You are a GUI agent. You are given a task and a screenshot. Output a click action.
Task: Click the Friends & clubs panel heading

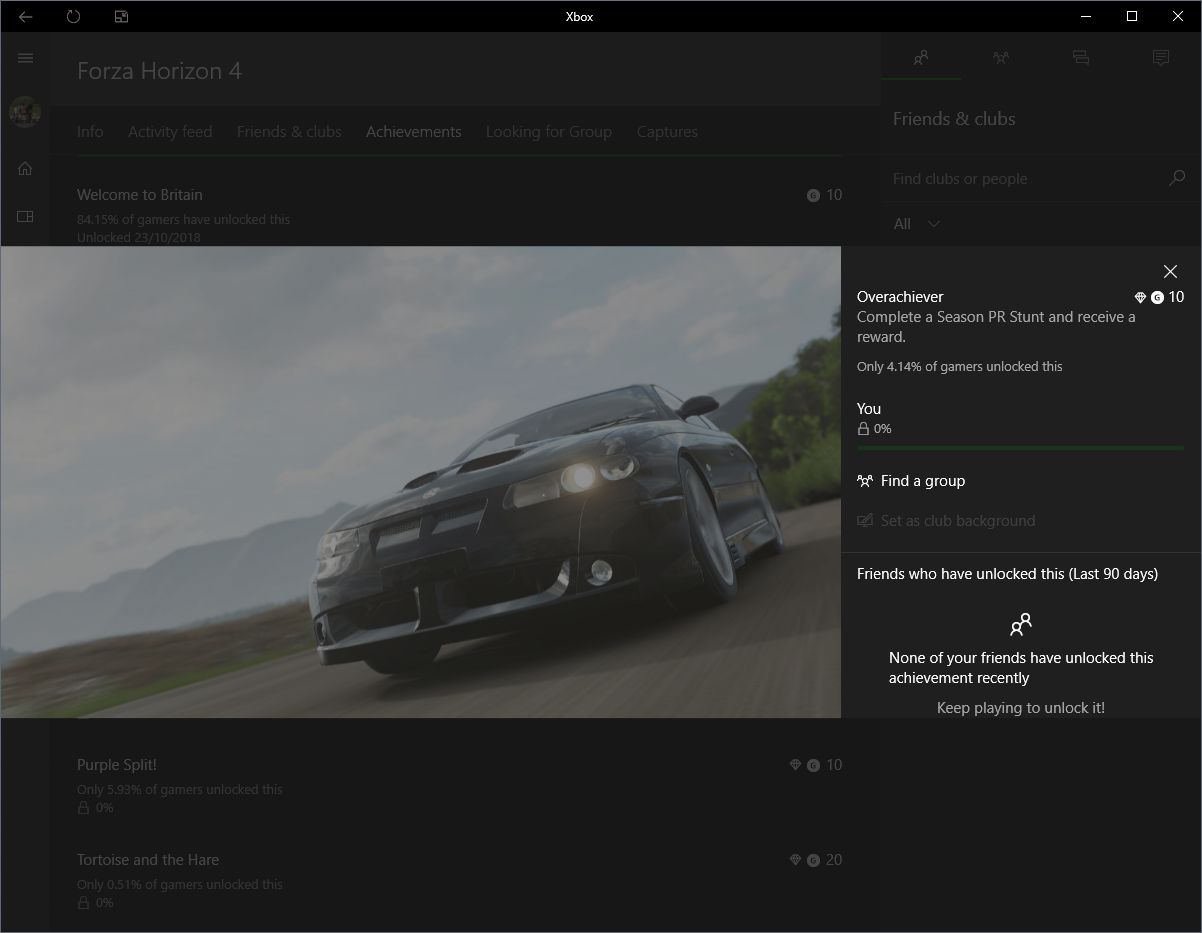(x=954, y=119)
